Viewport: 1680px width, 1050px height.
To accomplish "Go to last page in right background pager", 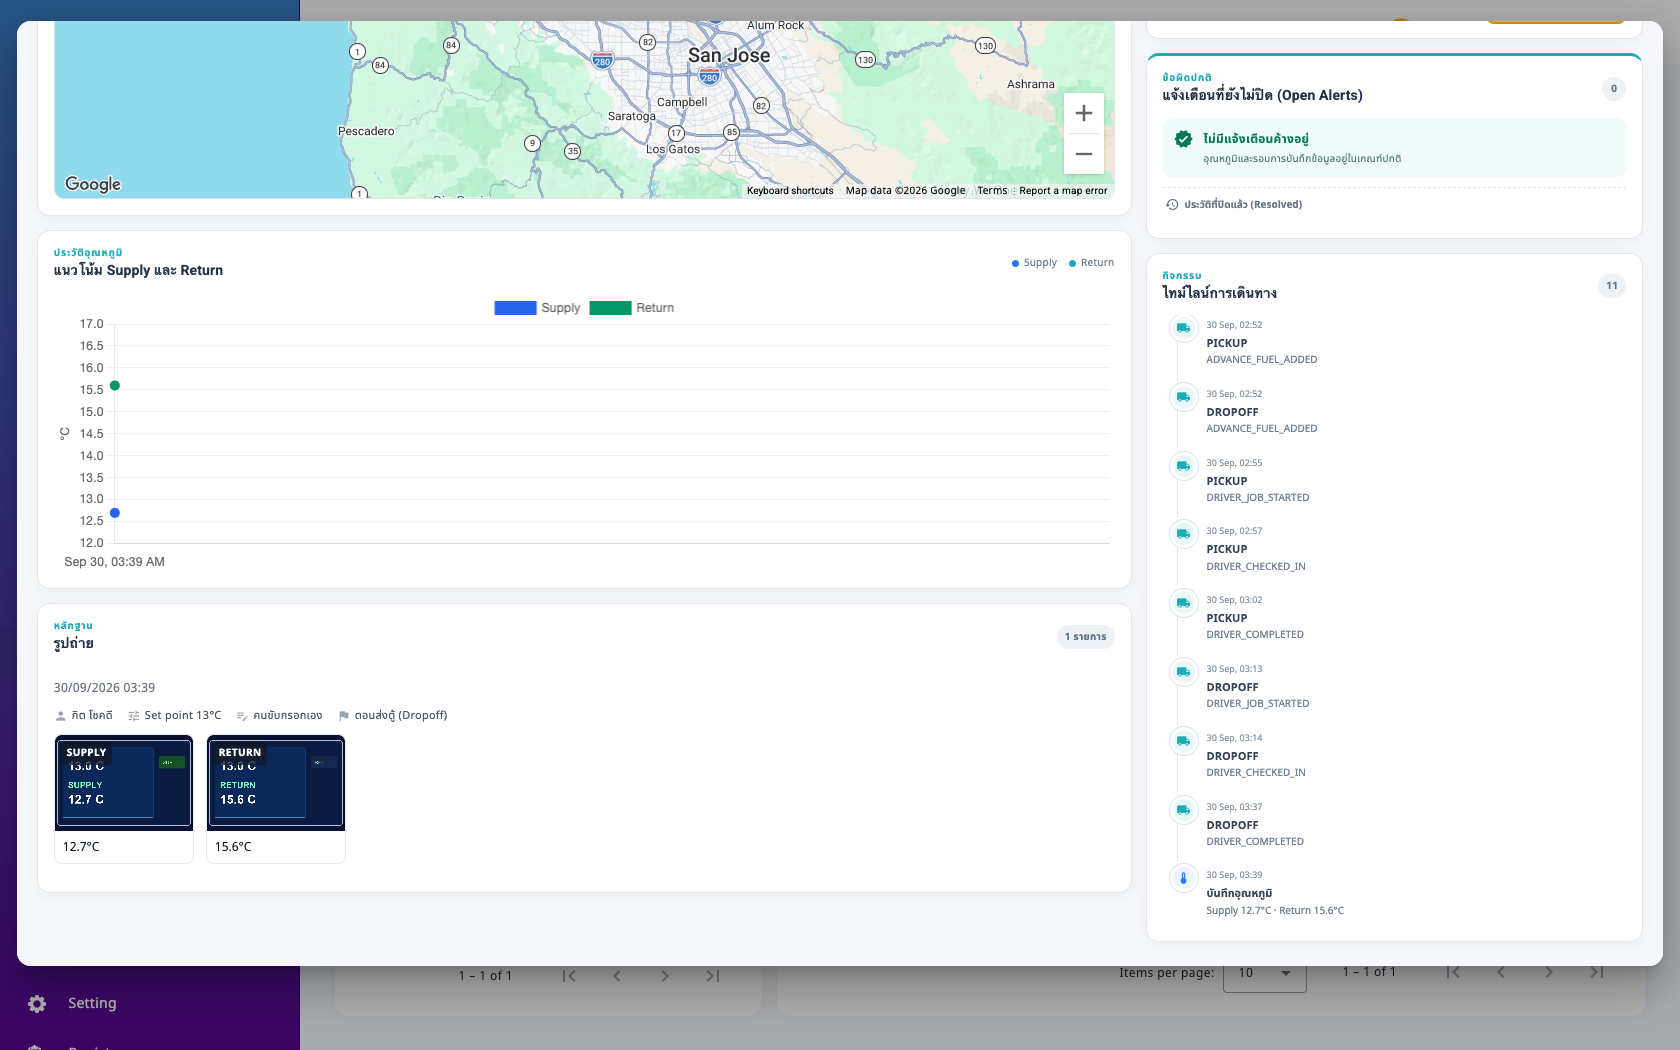I will 1597,972.
